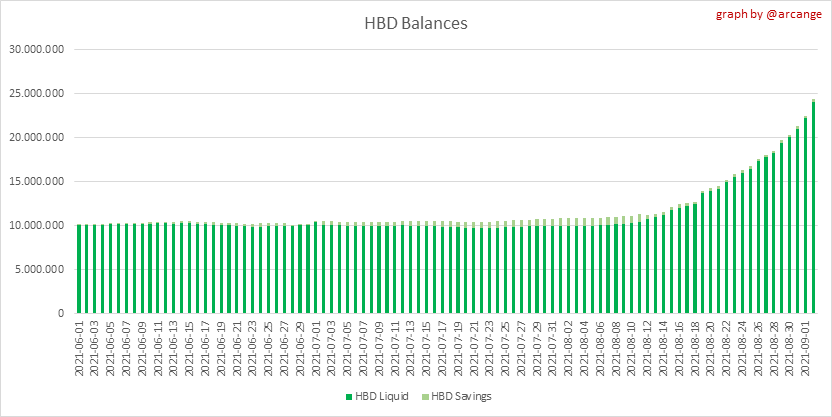Screen dimensions: 832x417
Task: Click the HBD Liquid legend color swatch
Action: pyautogui.click(x=348, y=397)
